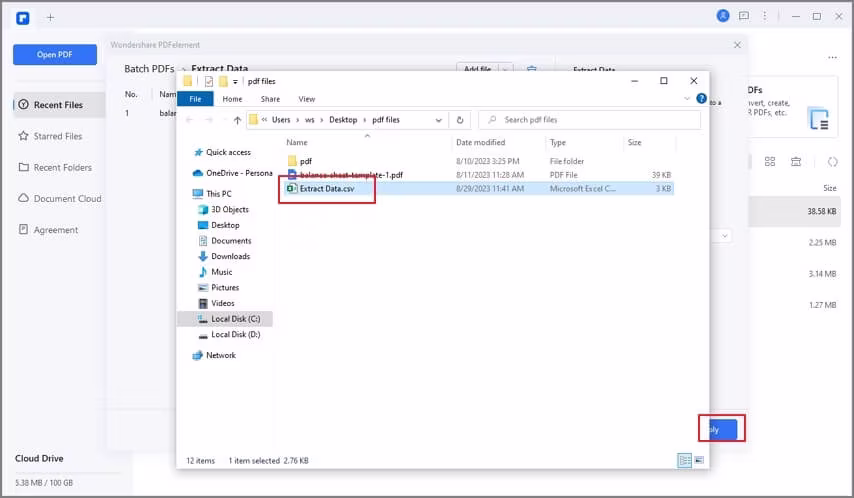Screen dimensions: 854x498
Task: Close the Wondershare PDFelement batch dialog
Action: tap(737, 45)
